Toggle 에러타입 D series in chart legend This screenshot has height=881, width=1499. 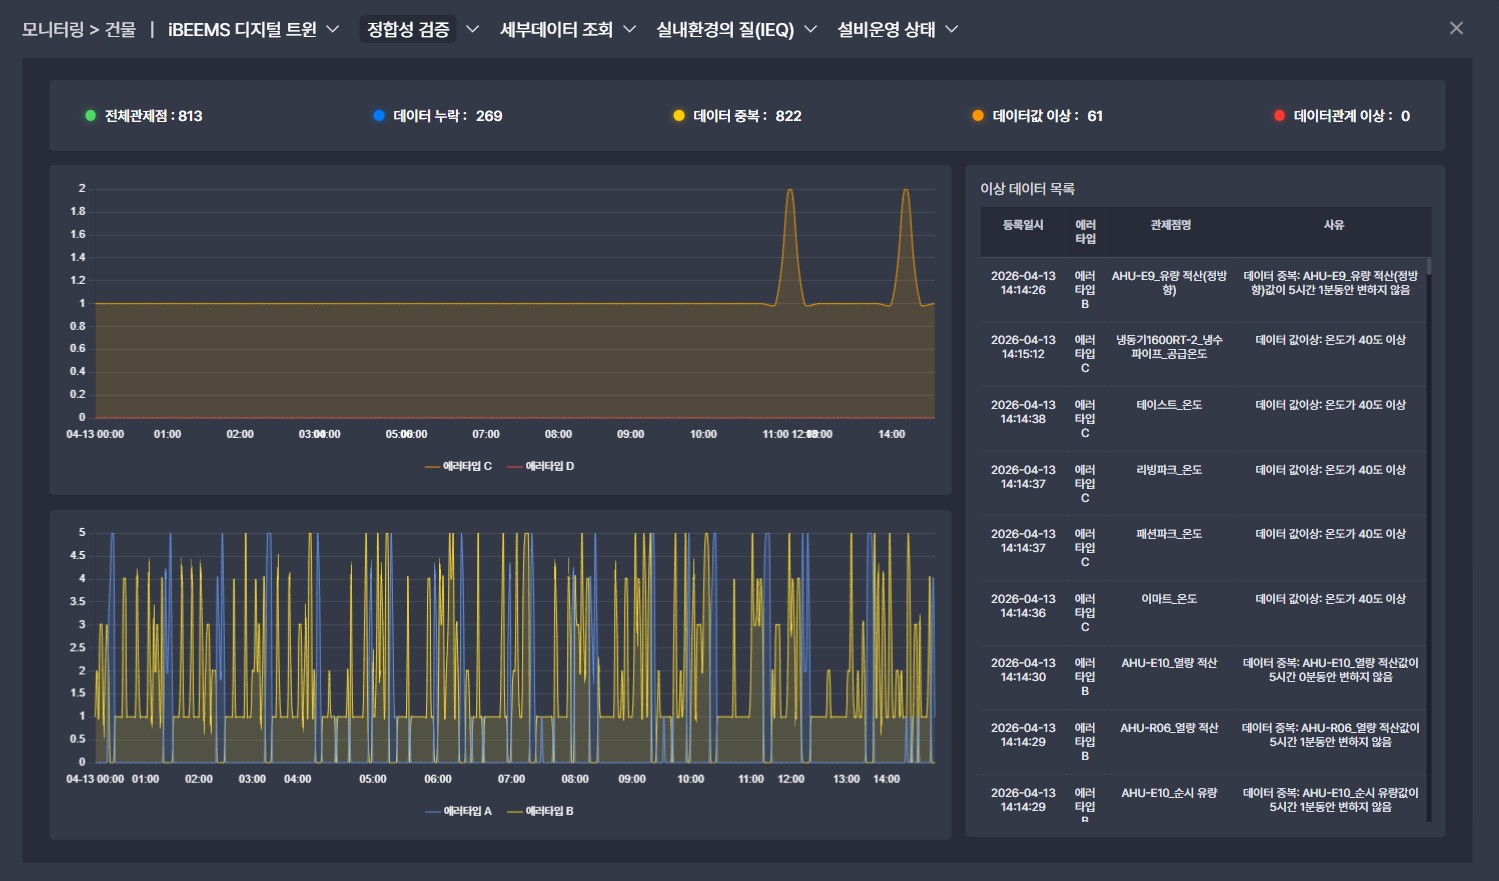pyautogui.click(x=540, y=466)
